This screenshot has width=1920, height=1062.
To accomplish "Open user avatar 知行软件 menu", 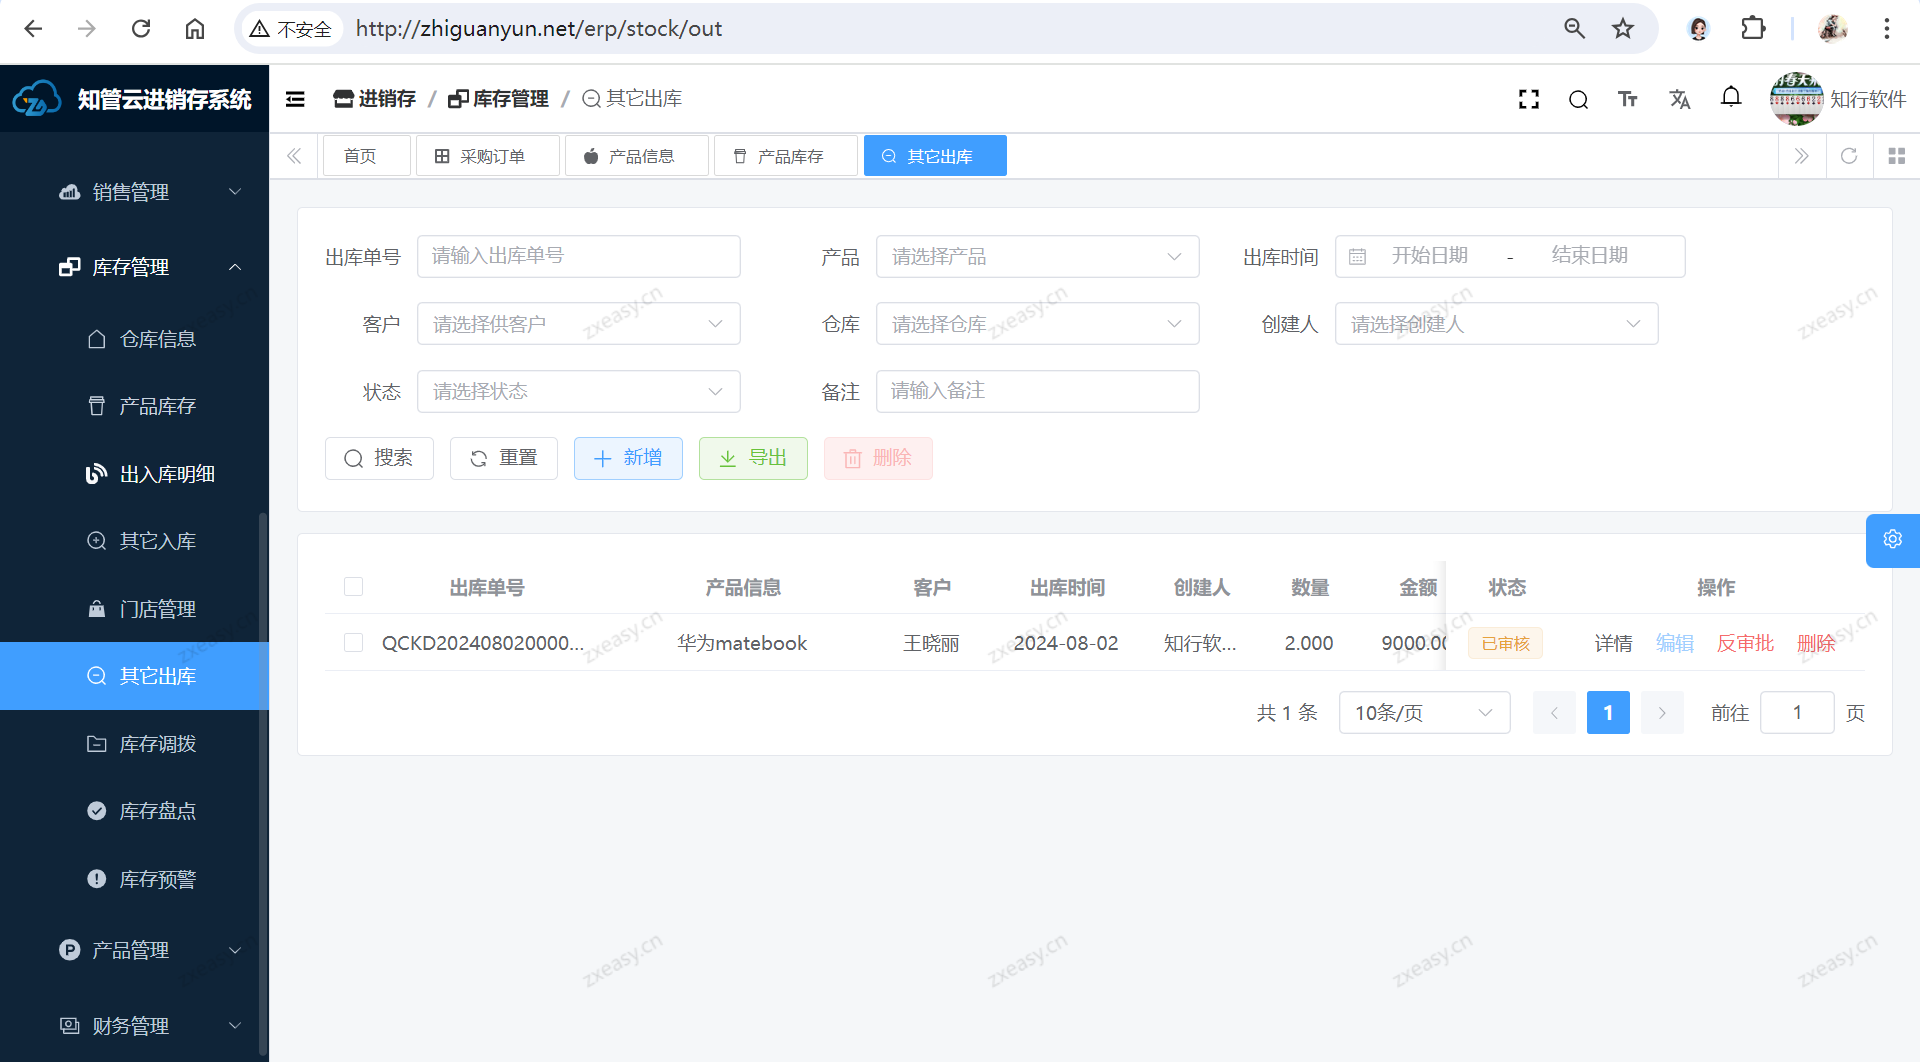I will click(1838, 99).
